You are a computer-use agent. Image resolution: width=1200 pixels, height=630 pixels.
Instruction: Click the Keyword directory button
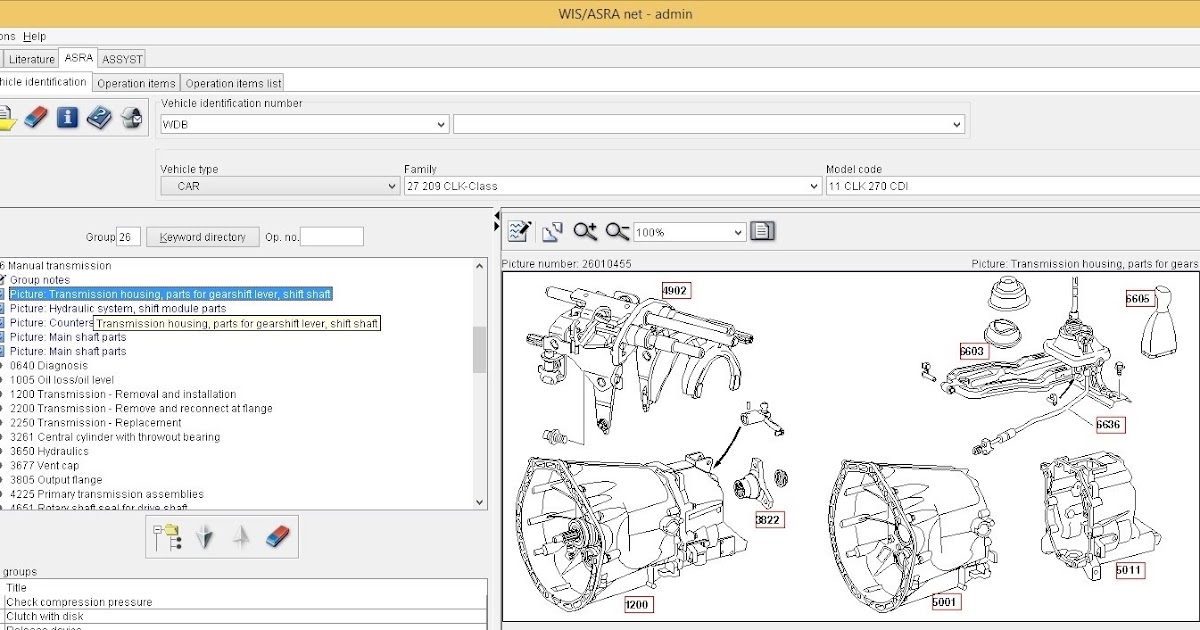203,237
